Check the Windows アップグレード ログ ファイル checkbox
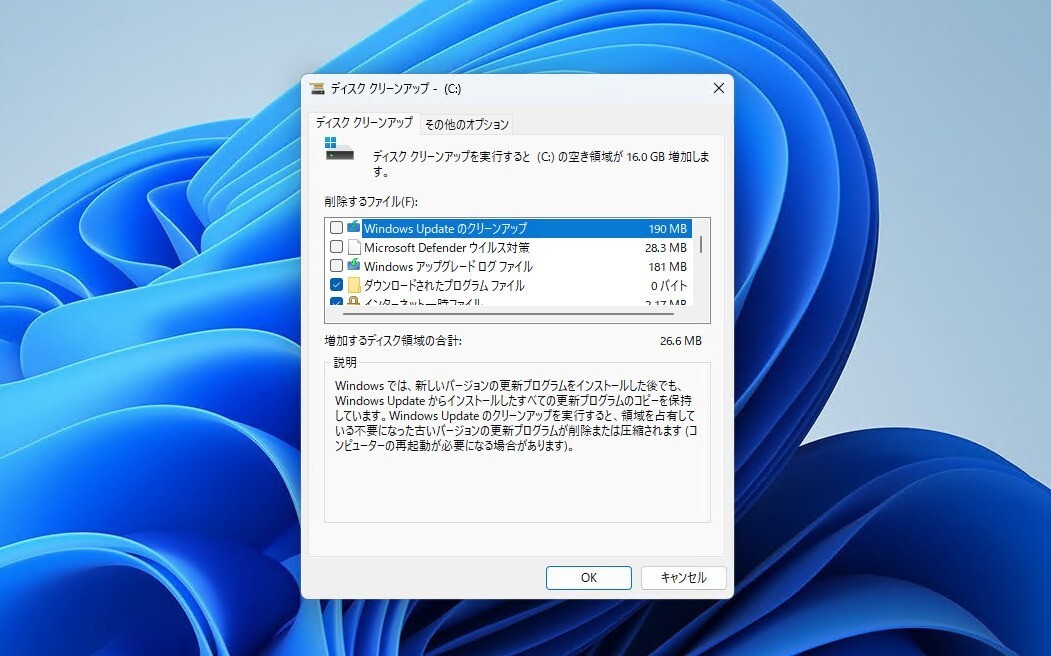Screen dimensions: 1051x656 click(336, 266)
